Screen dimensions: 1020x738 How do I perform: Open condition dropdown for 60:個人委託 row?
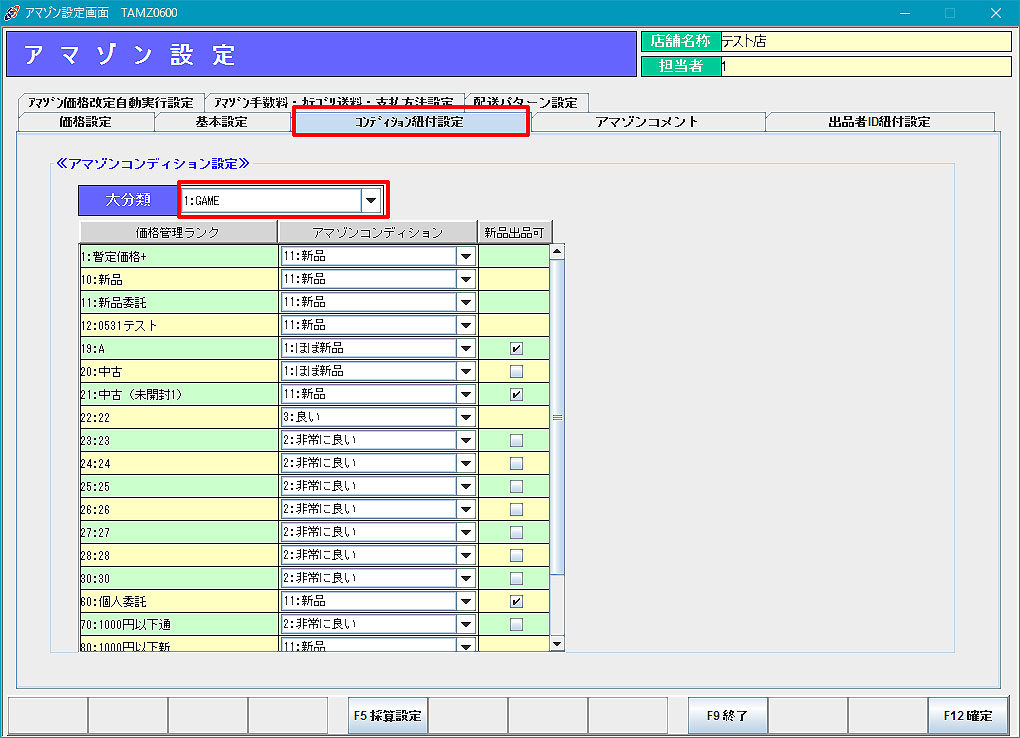click(465, 601)
